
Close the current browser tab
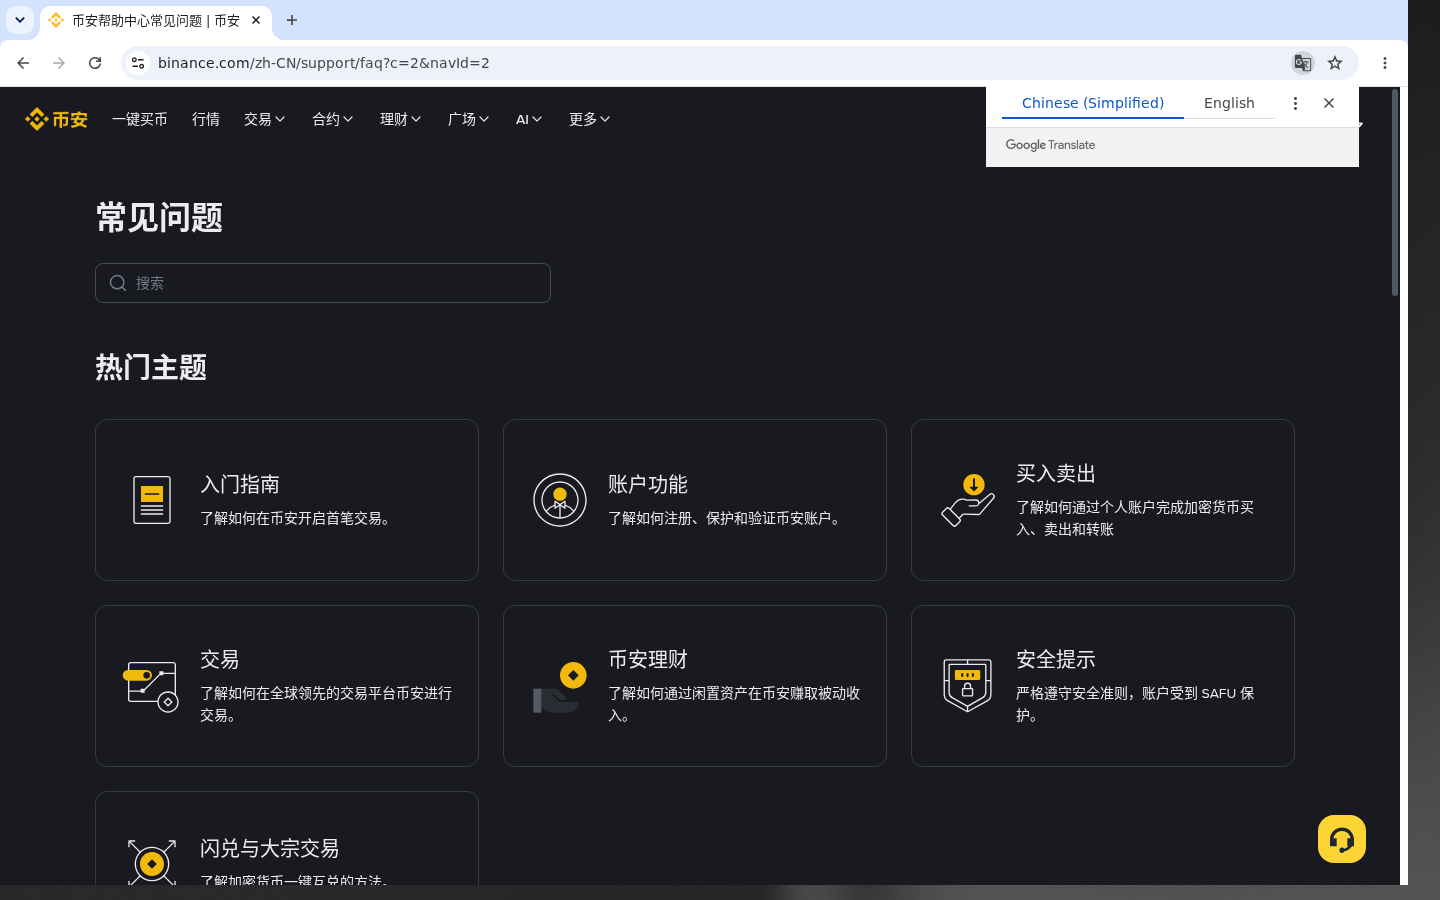pyautogui.click(x=256, y=20)
